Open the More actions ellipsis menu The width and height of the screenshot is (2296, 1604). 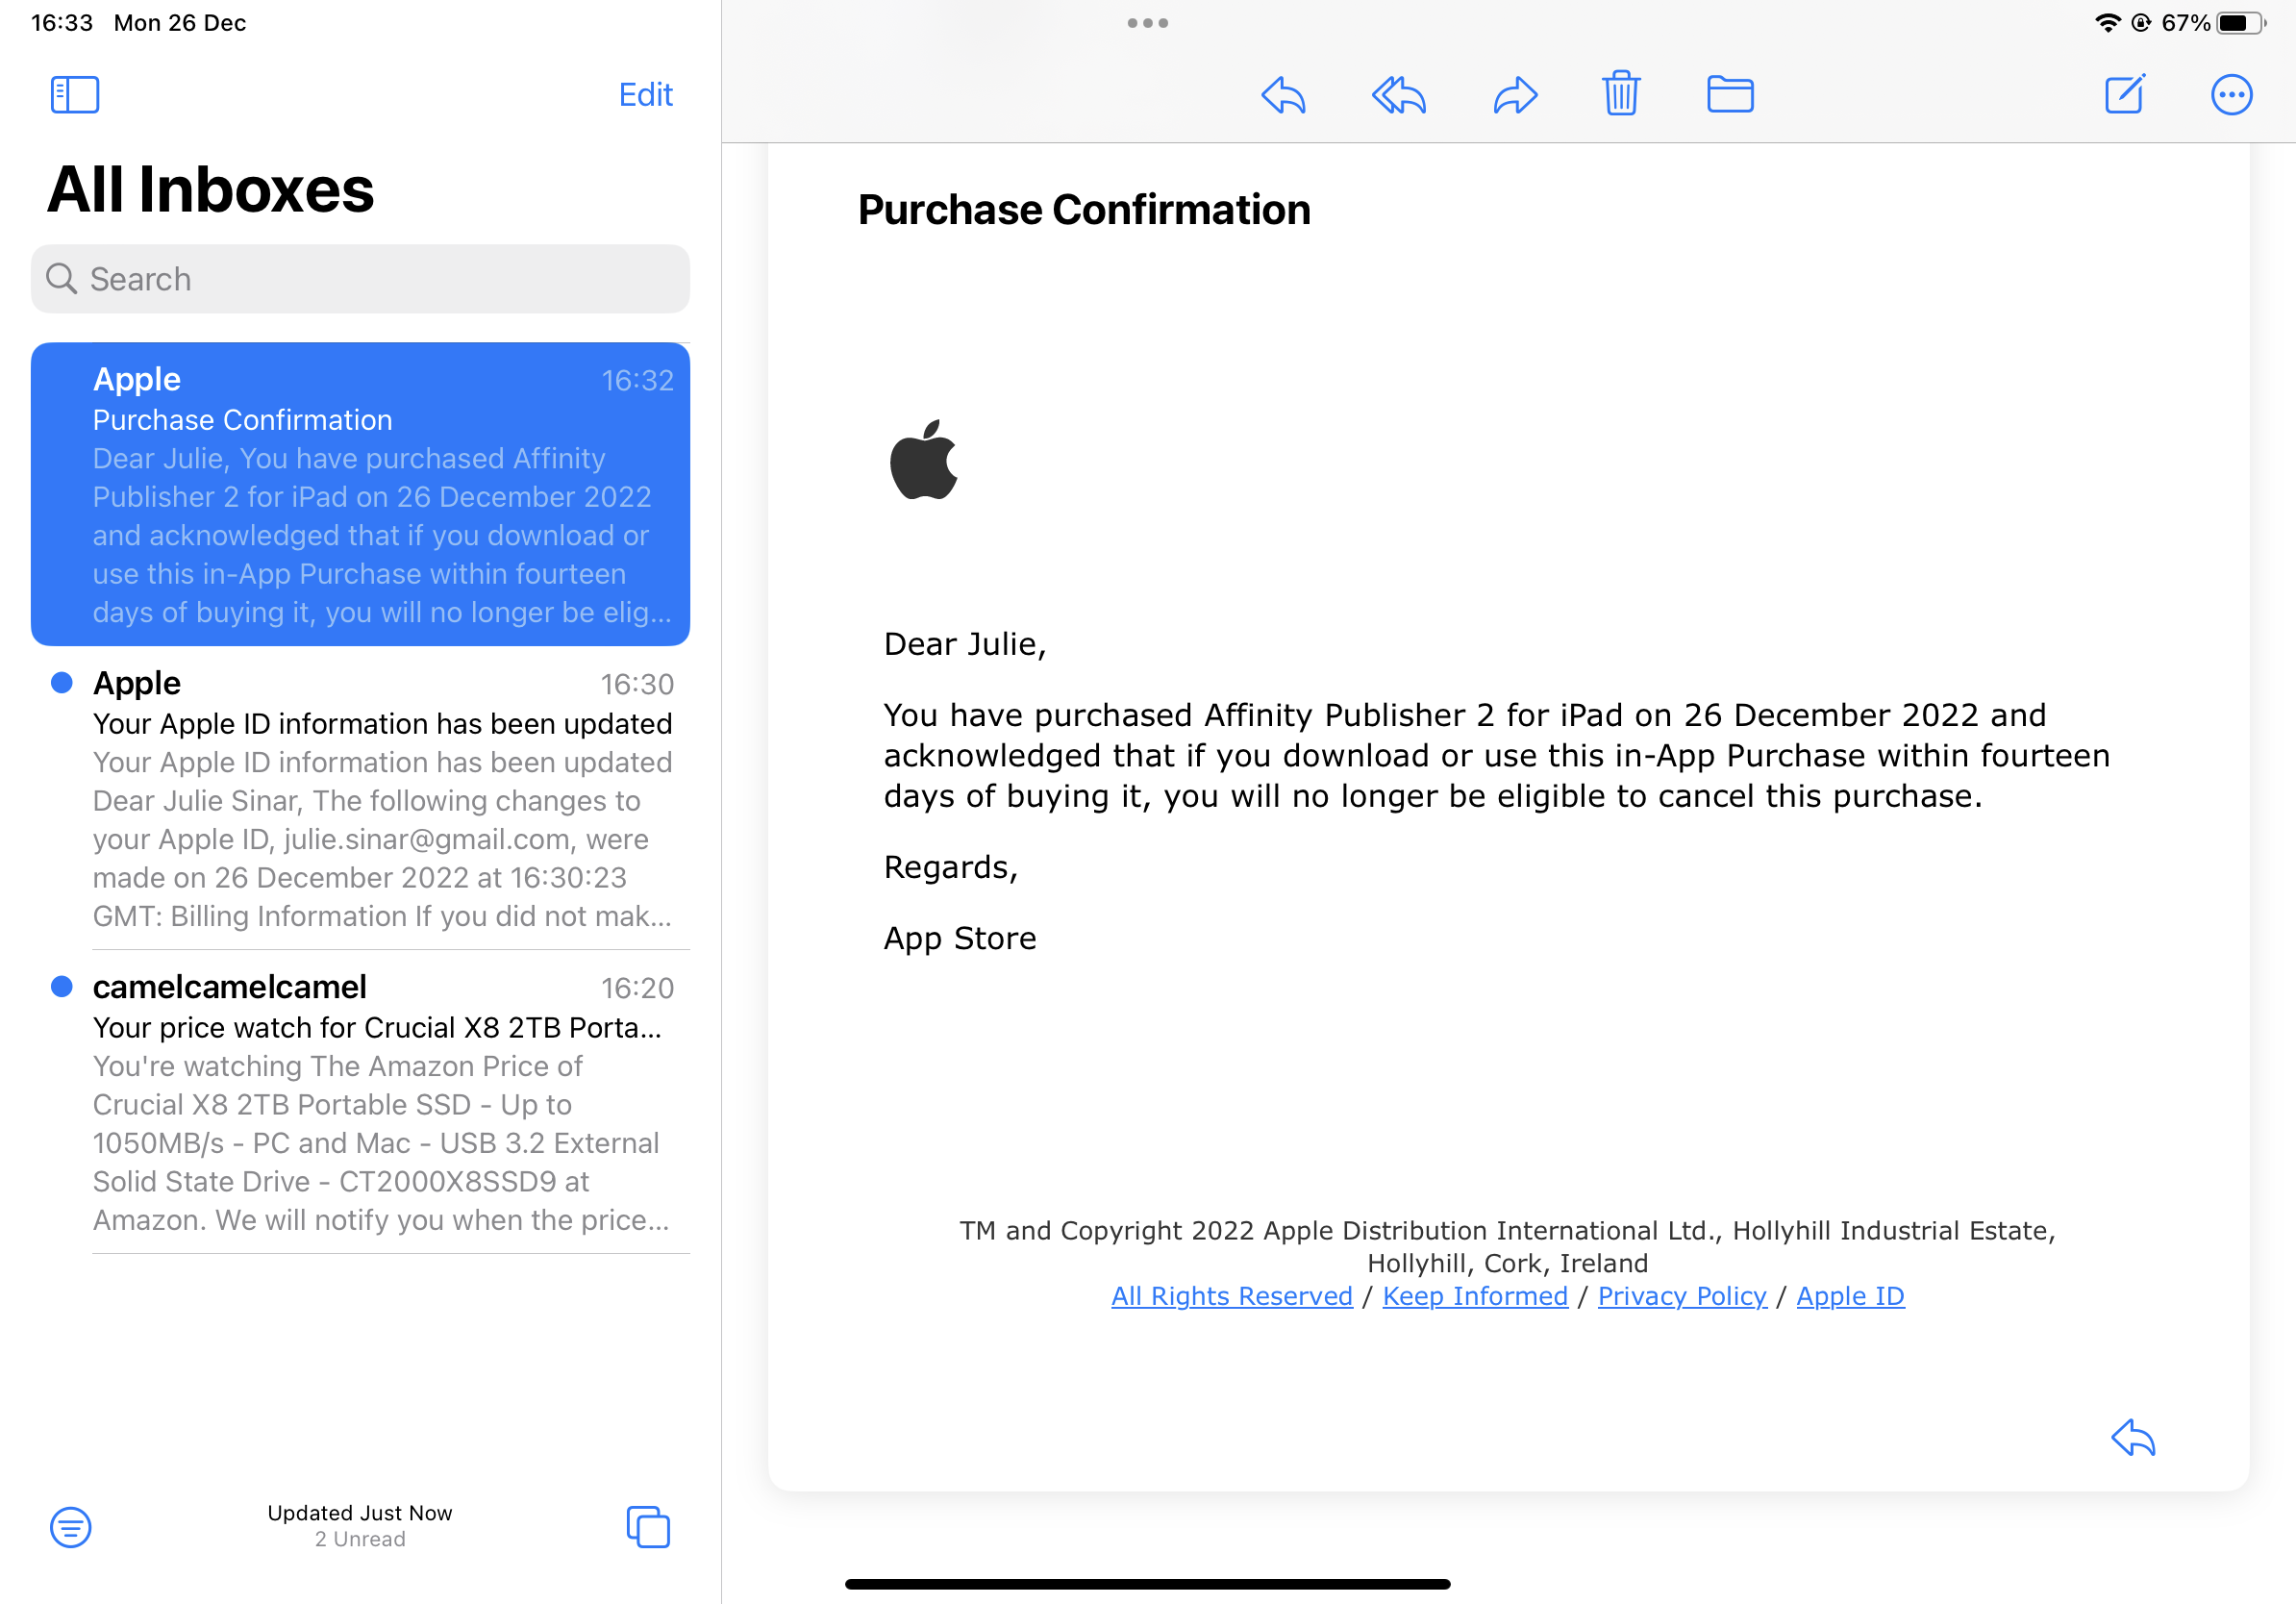2231,95
